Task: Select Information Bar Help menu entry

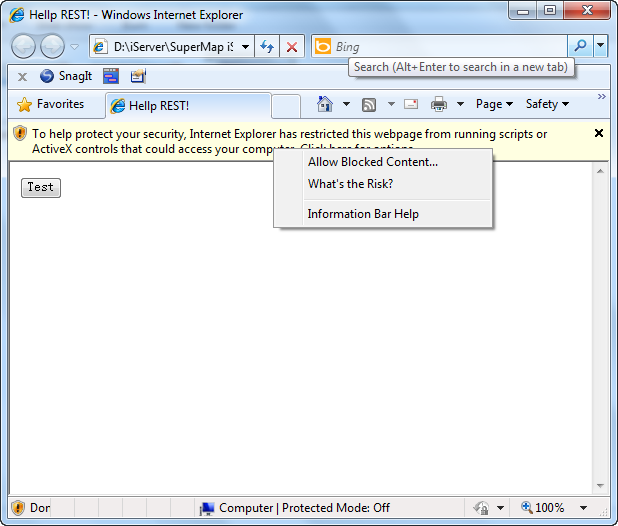Action: click(x=363, y=214)
